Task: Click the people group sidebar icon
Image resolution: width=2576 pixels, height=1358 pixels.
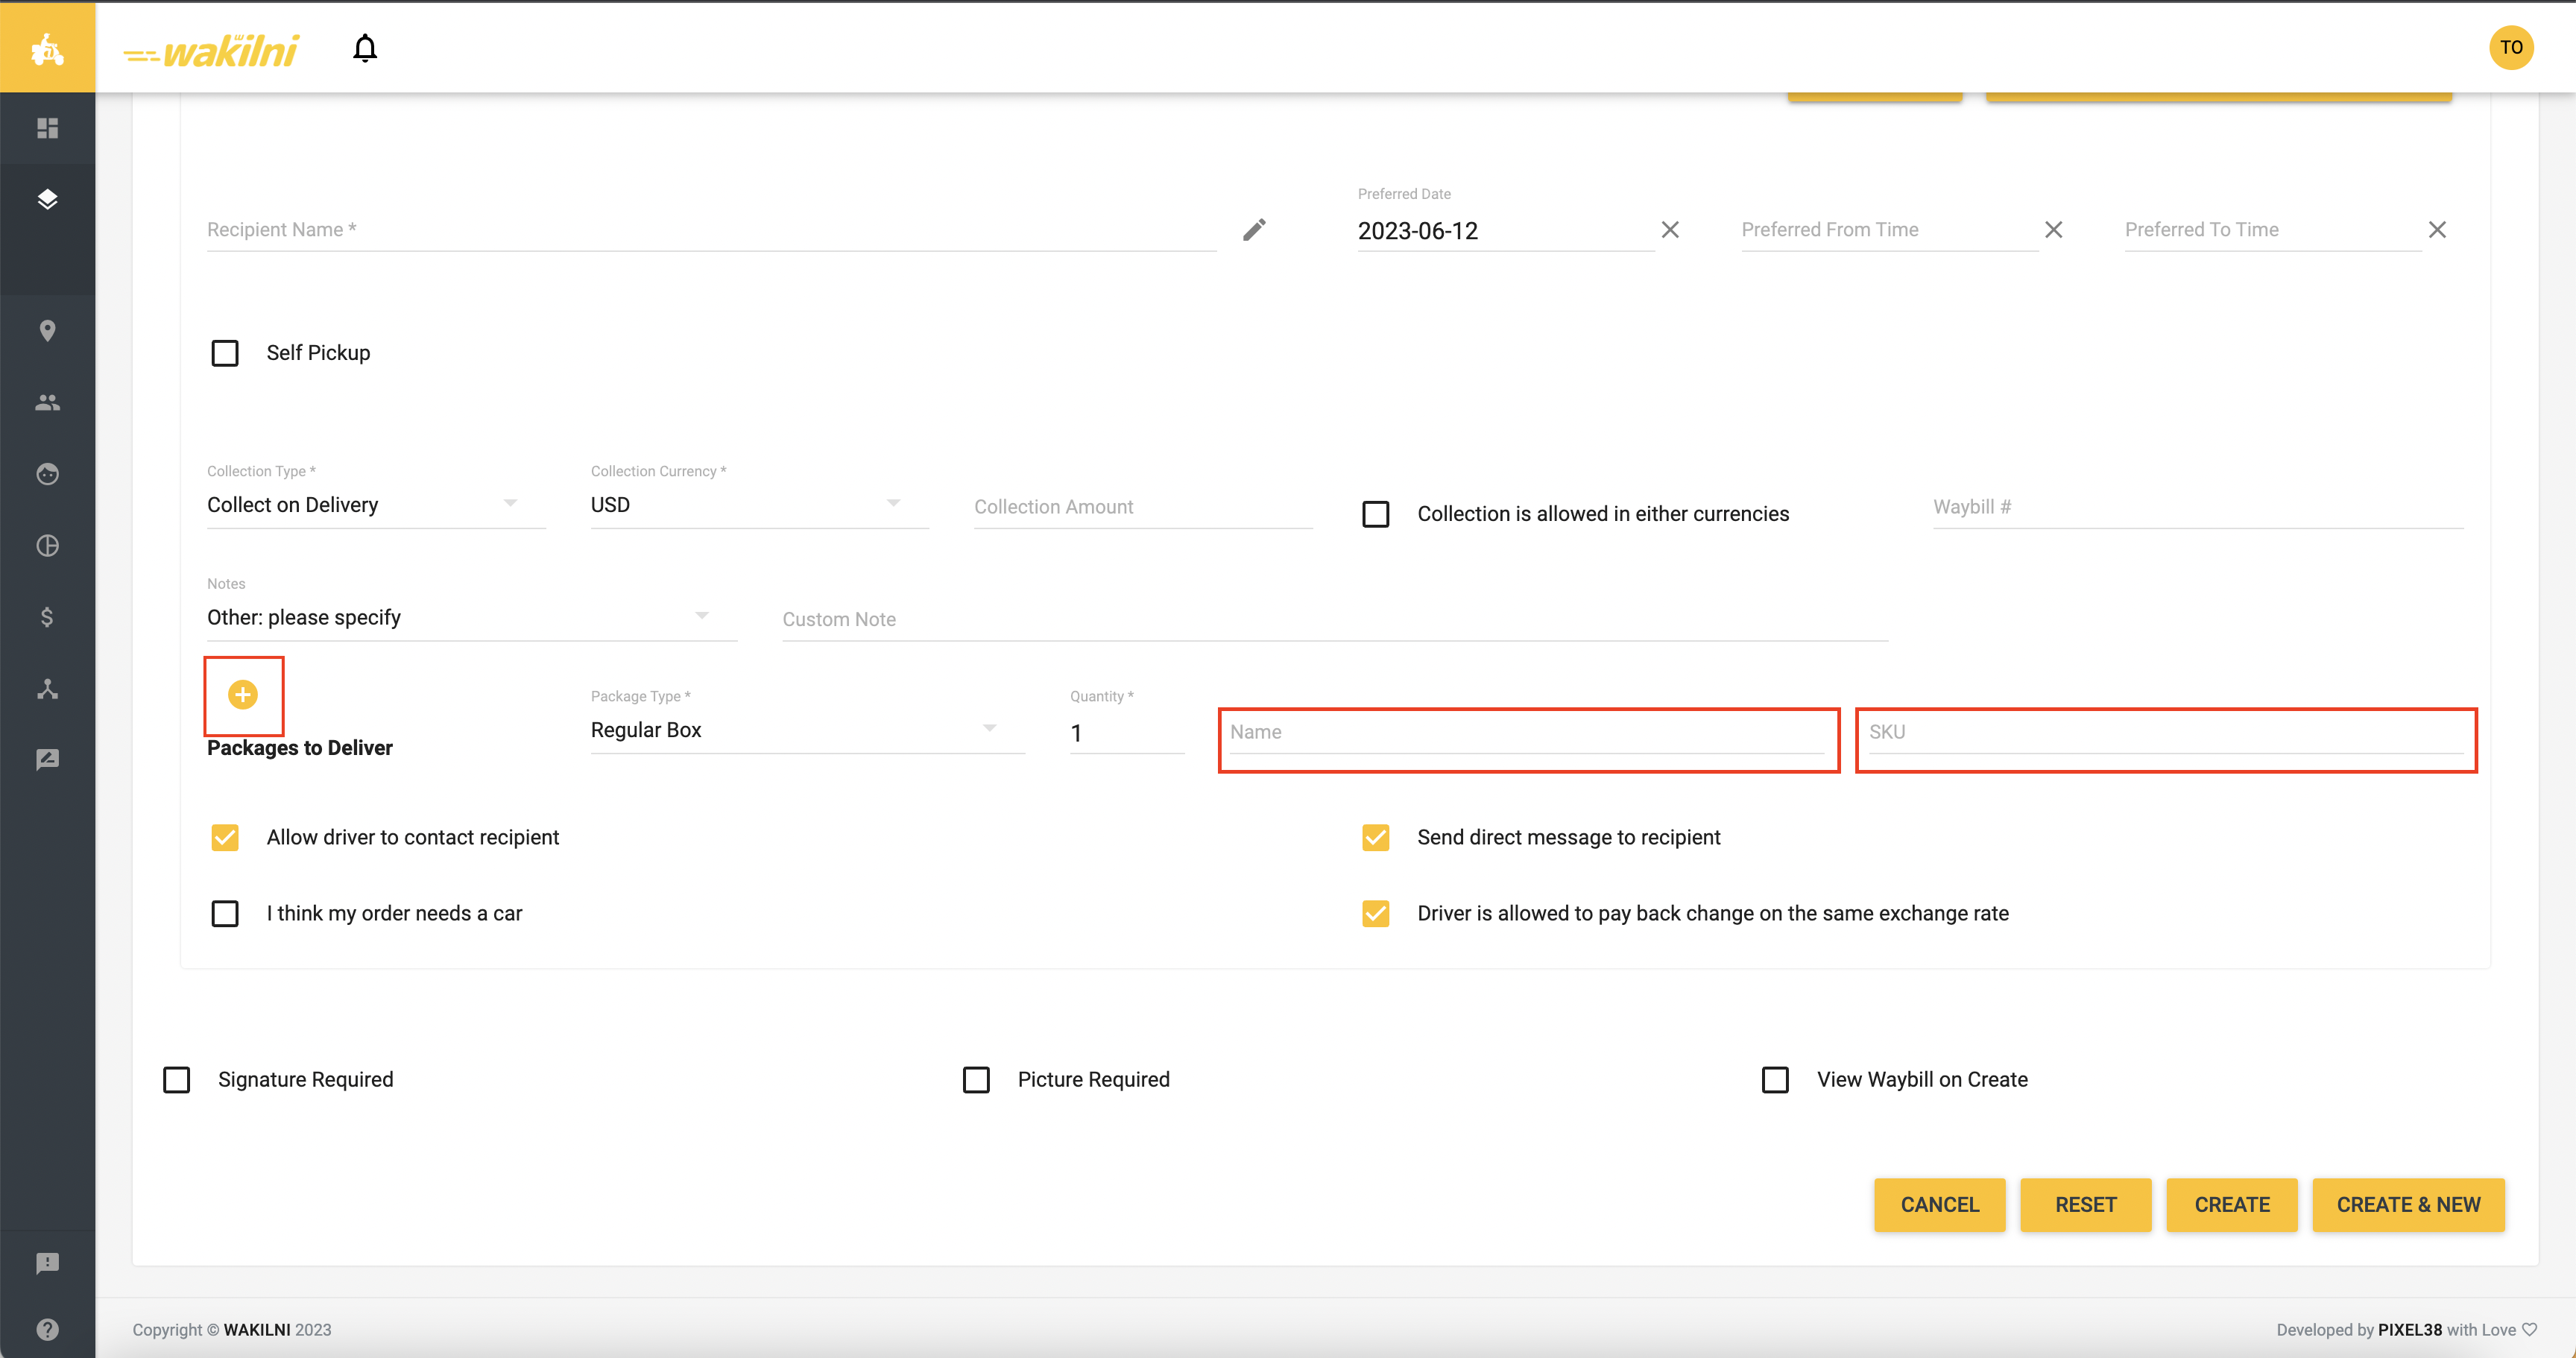Action: pyautogui.click(x=47, y=402)
